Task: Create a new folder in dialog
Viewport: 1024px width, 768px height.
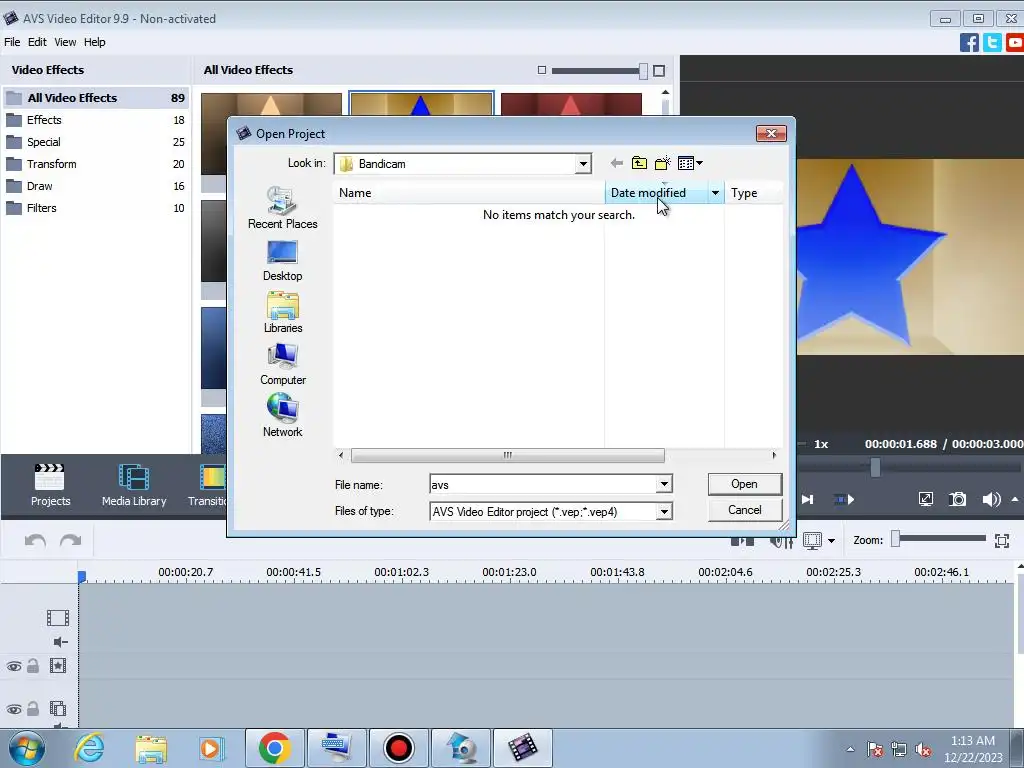Action: 662,163
